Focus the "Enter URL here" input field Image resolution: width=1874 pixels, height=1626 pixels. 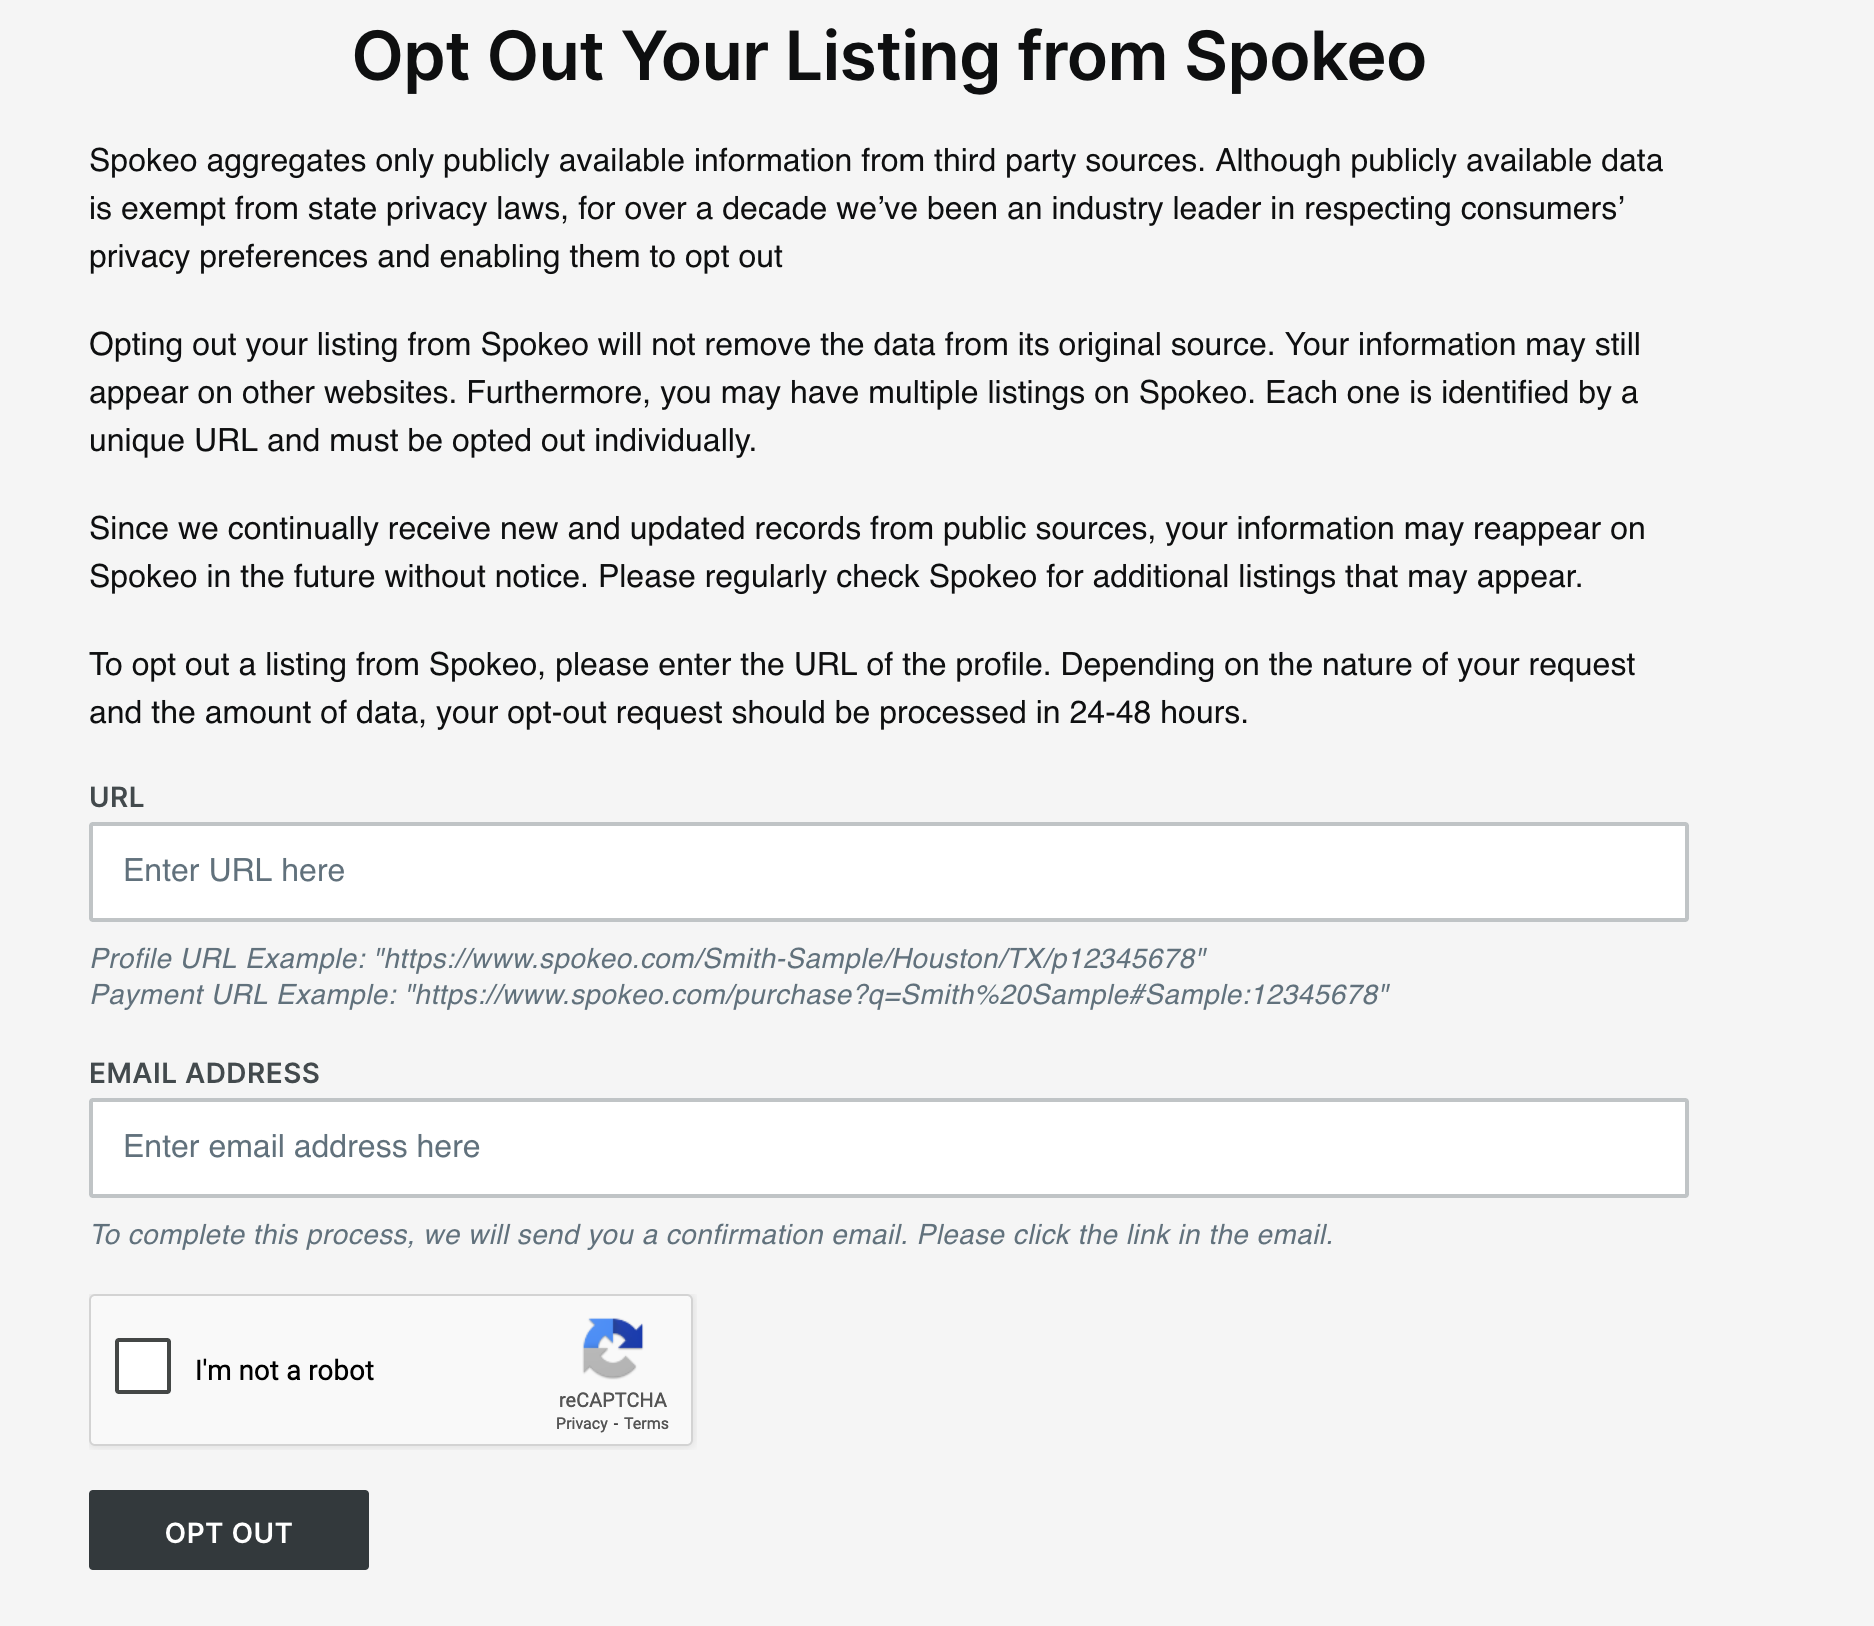click(888, 871)
